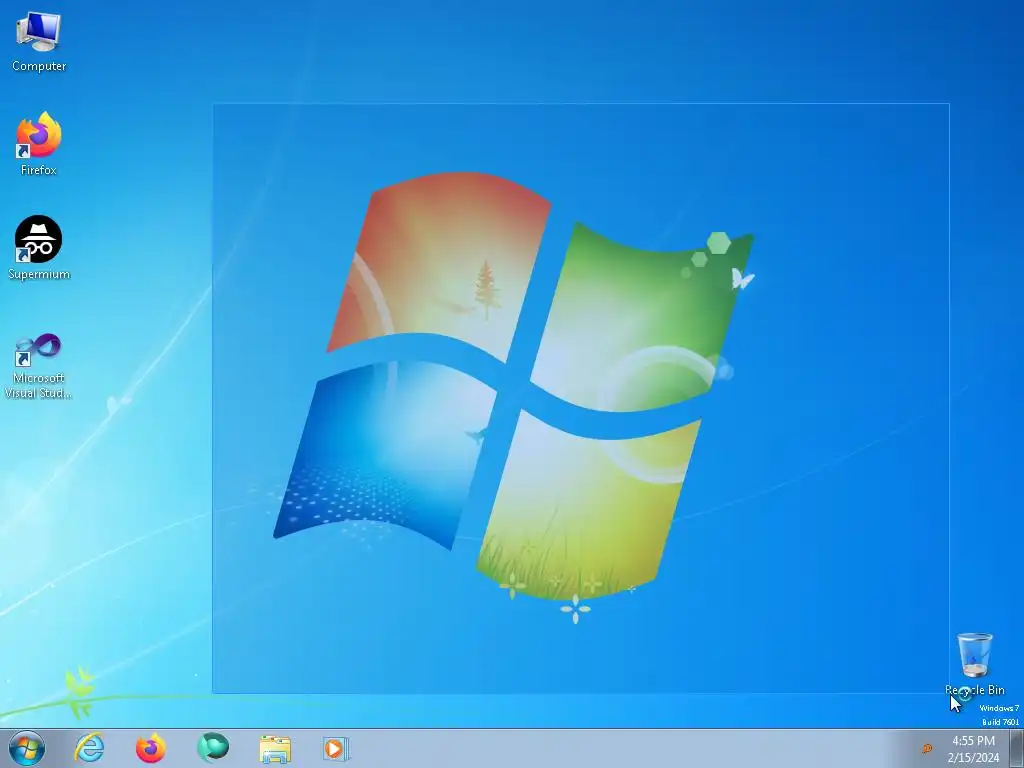
Task: Open the Start menu orb
Action: (27, 748)
